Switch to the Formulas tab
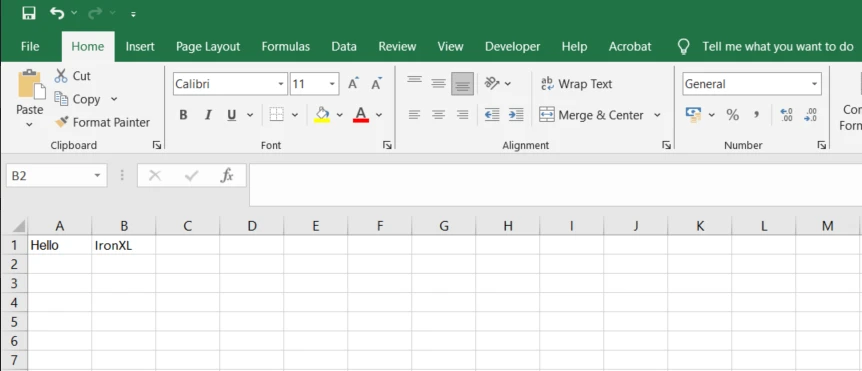 [x=285, y=47]
